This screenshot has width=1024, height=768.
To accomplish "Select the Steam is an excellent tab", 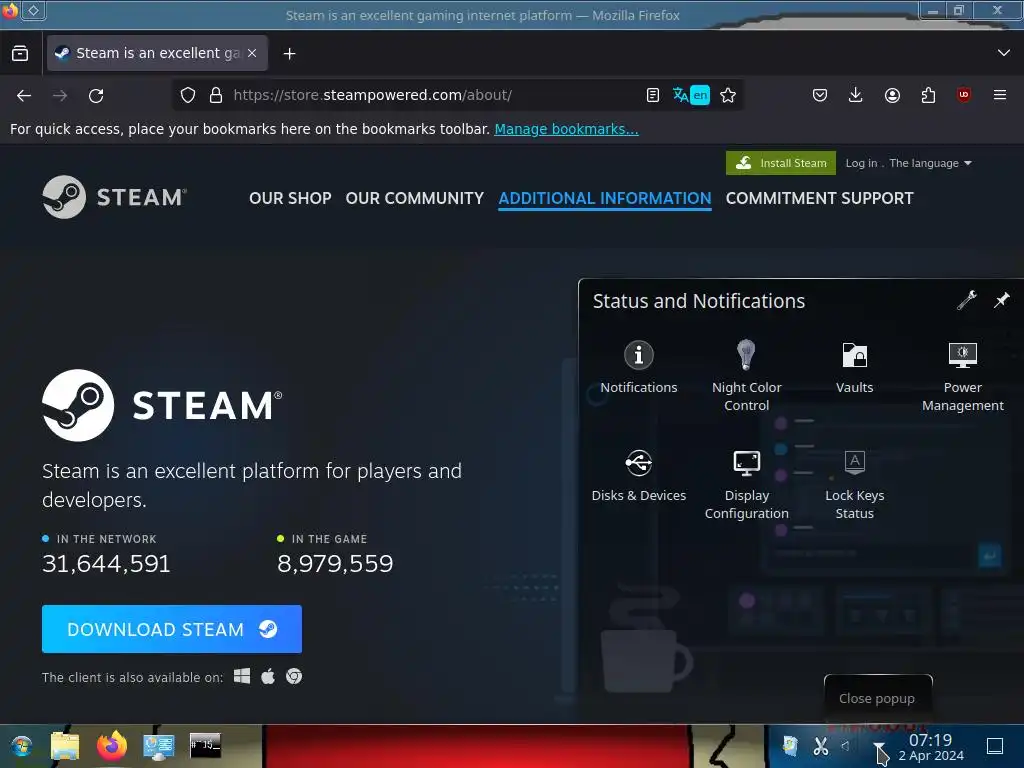I will [157, 53].
